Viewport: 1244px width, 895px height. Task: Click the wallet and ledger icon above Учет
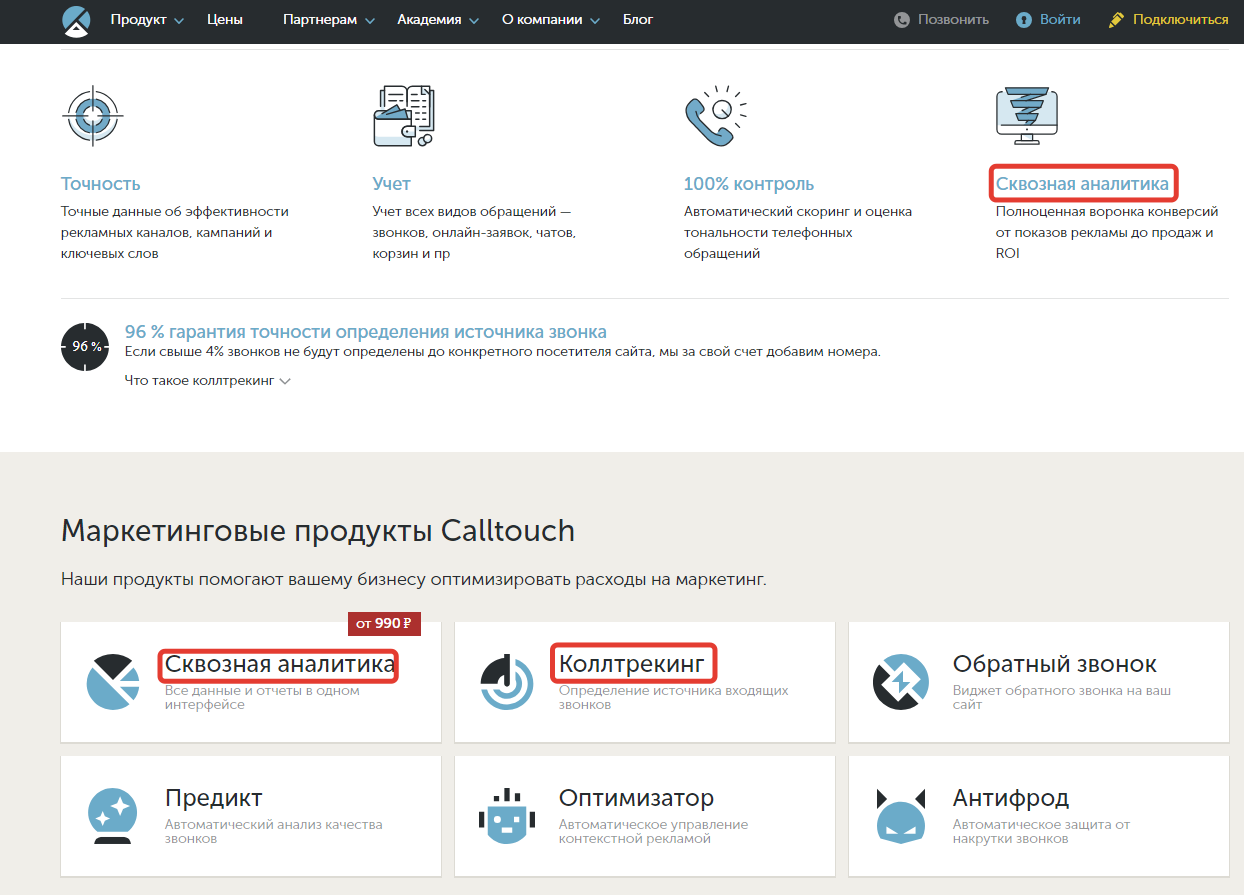click(403, 116)
